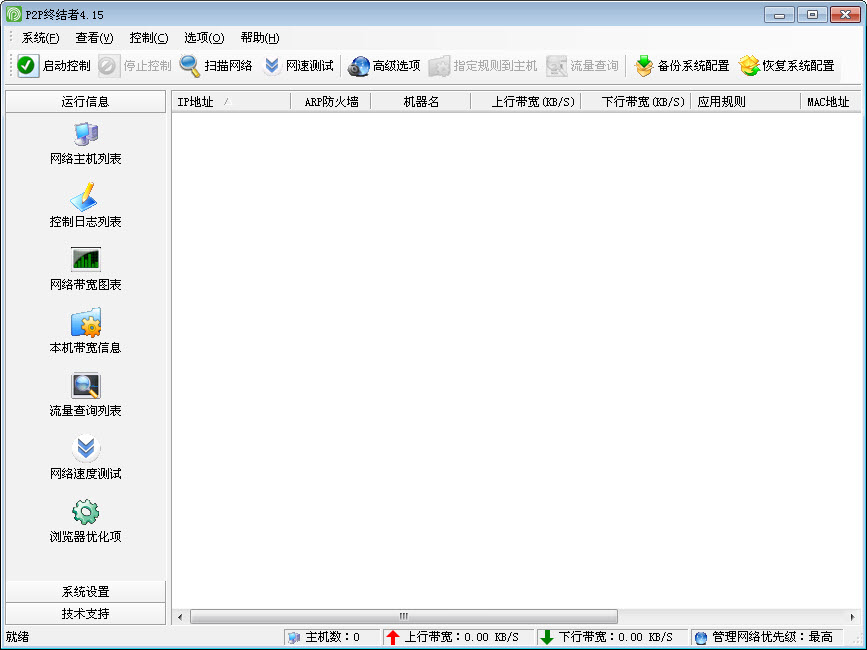Show the 网络带宽图表 bandwidth chart
Image resolution: width=867 pixels, height=650 pixels.
click(x=86, y=260)
